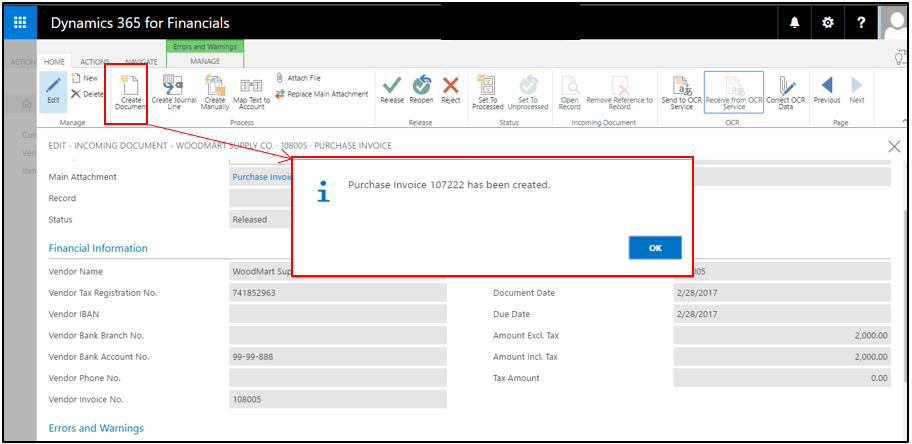
Task: Click the Reject X icon
Action: [450, 91]
